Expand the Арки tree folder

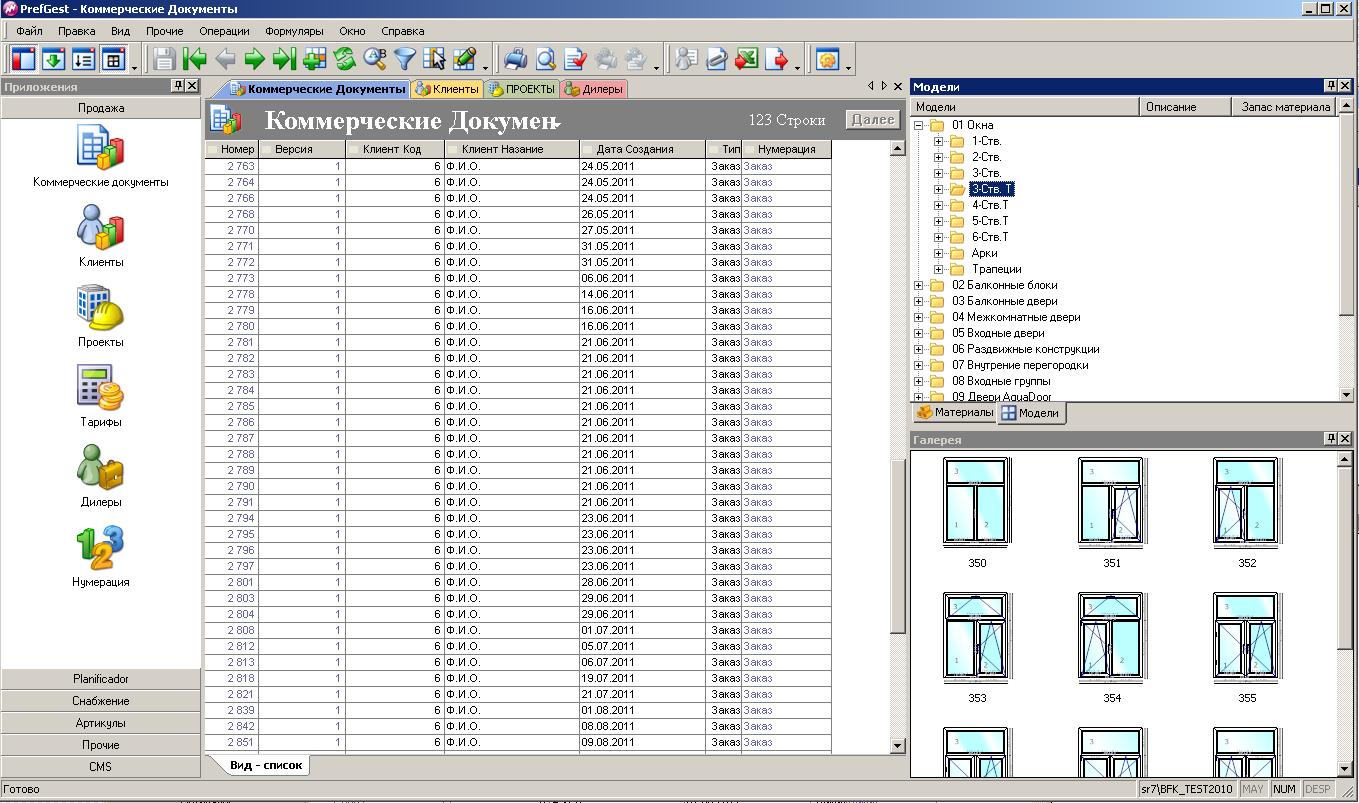(939, 253)
